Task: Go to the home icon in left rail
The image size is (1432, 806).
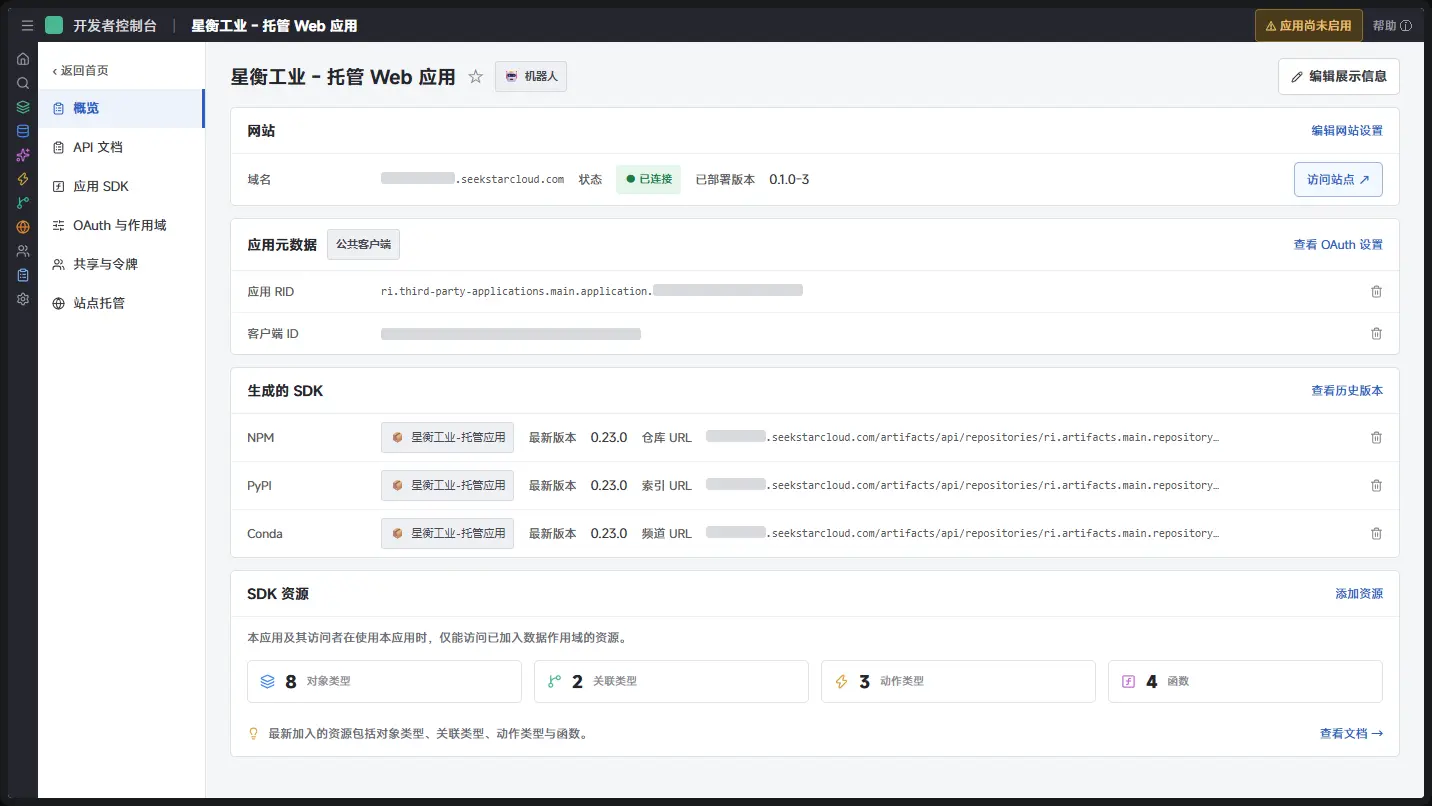Action: pyautogui.click(x=23, y=59)
